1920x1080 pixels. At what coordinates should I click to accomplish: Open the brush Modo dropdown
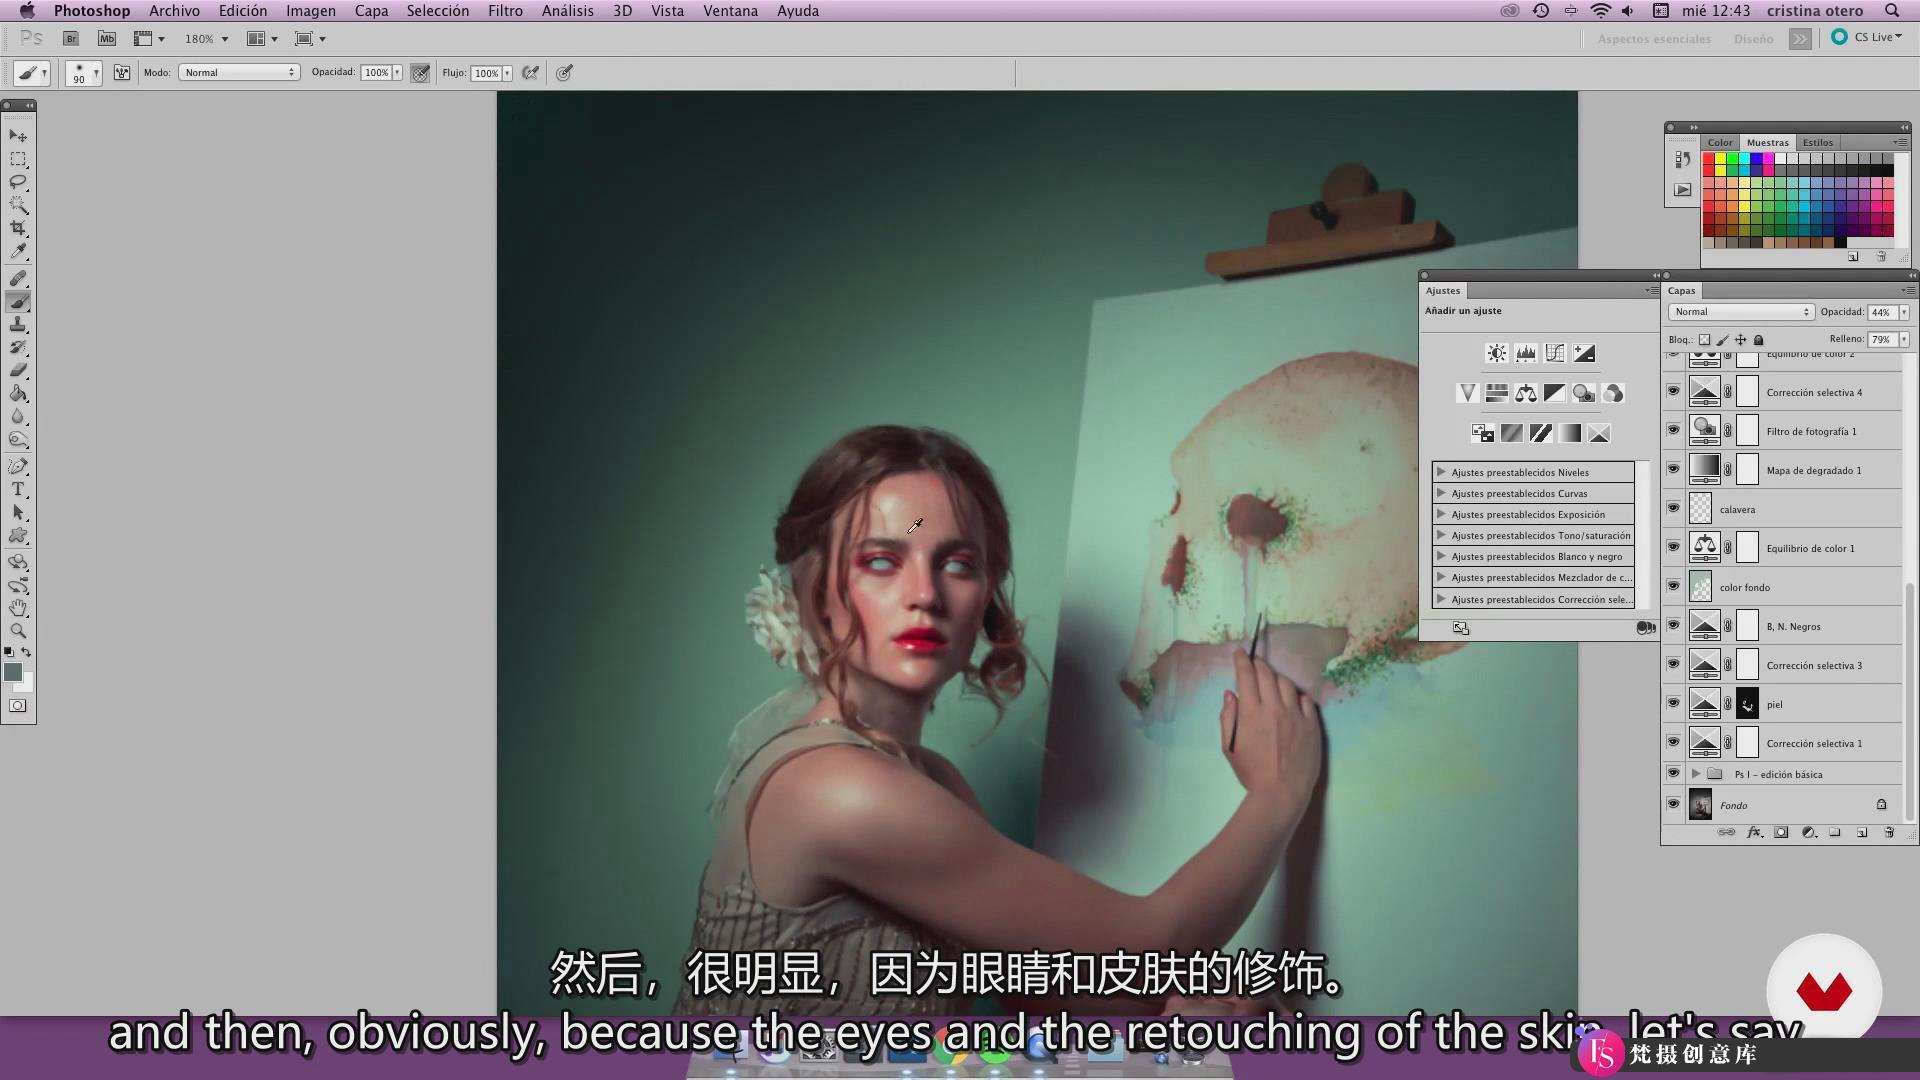pos(239,72)
